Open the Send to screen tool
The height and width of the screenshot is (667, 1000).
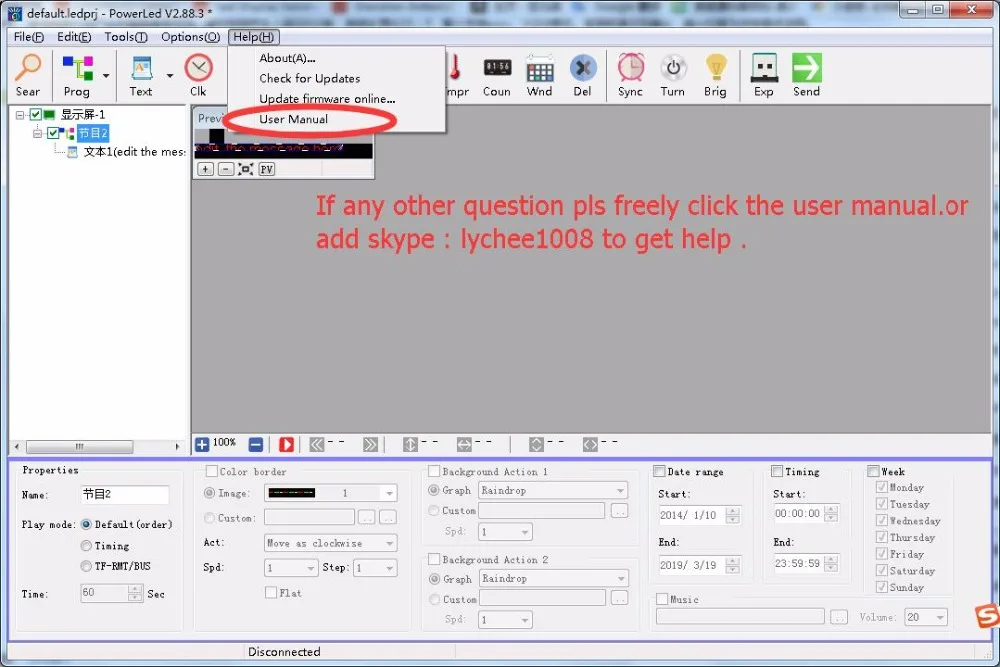pos(806,75)
